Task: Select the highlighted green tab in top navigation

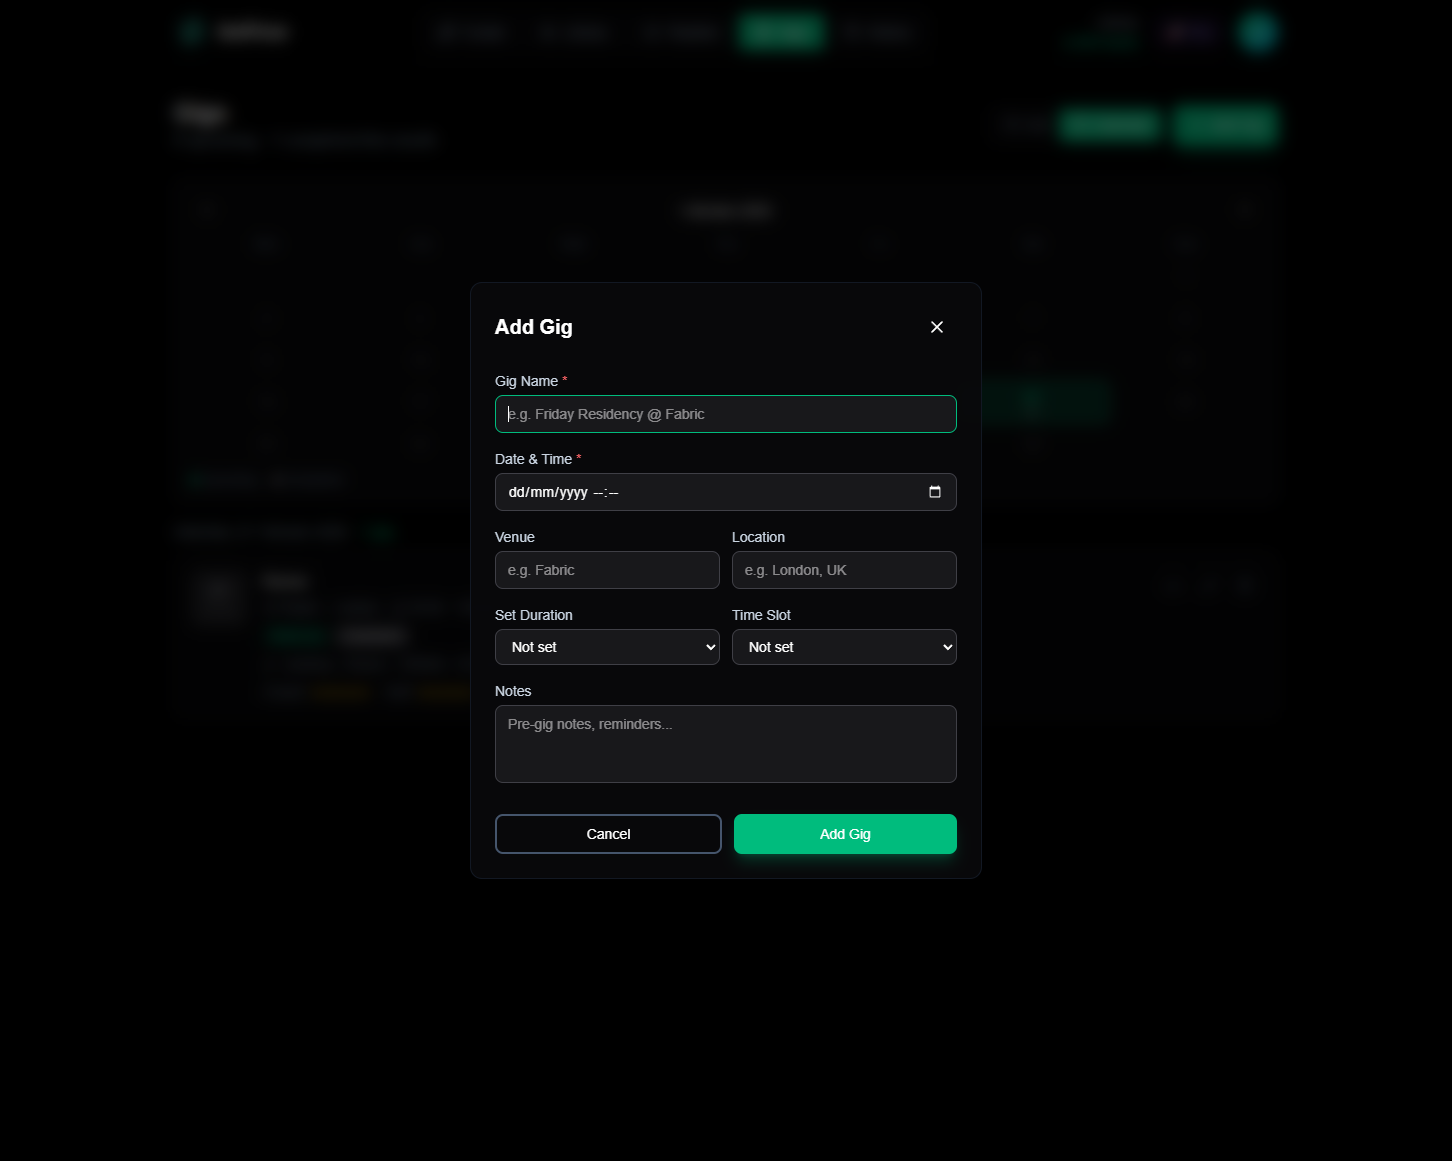Action: pyautogui.click(x=781, y=31)
